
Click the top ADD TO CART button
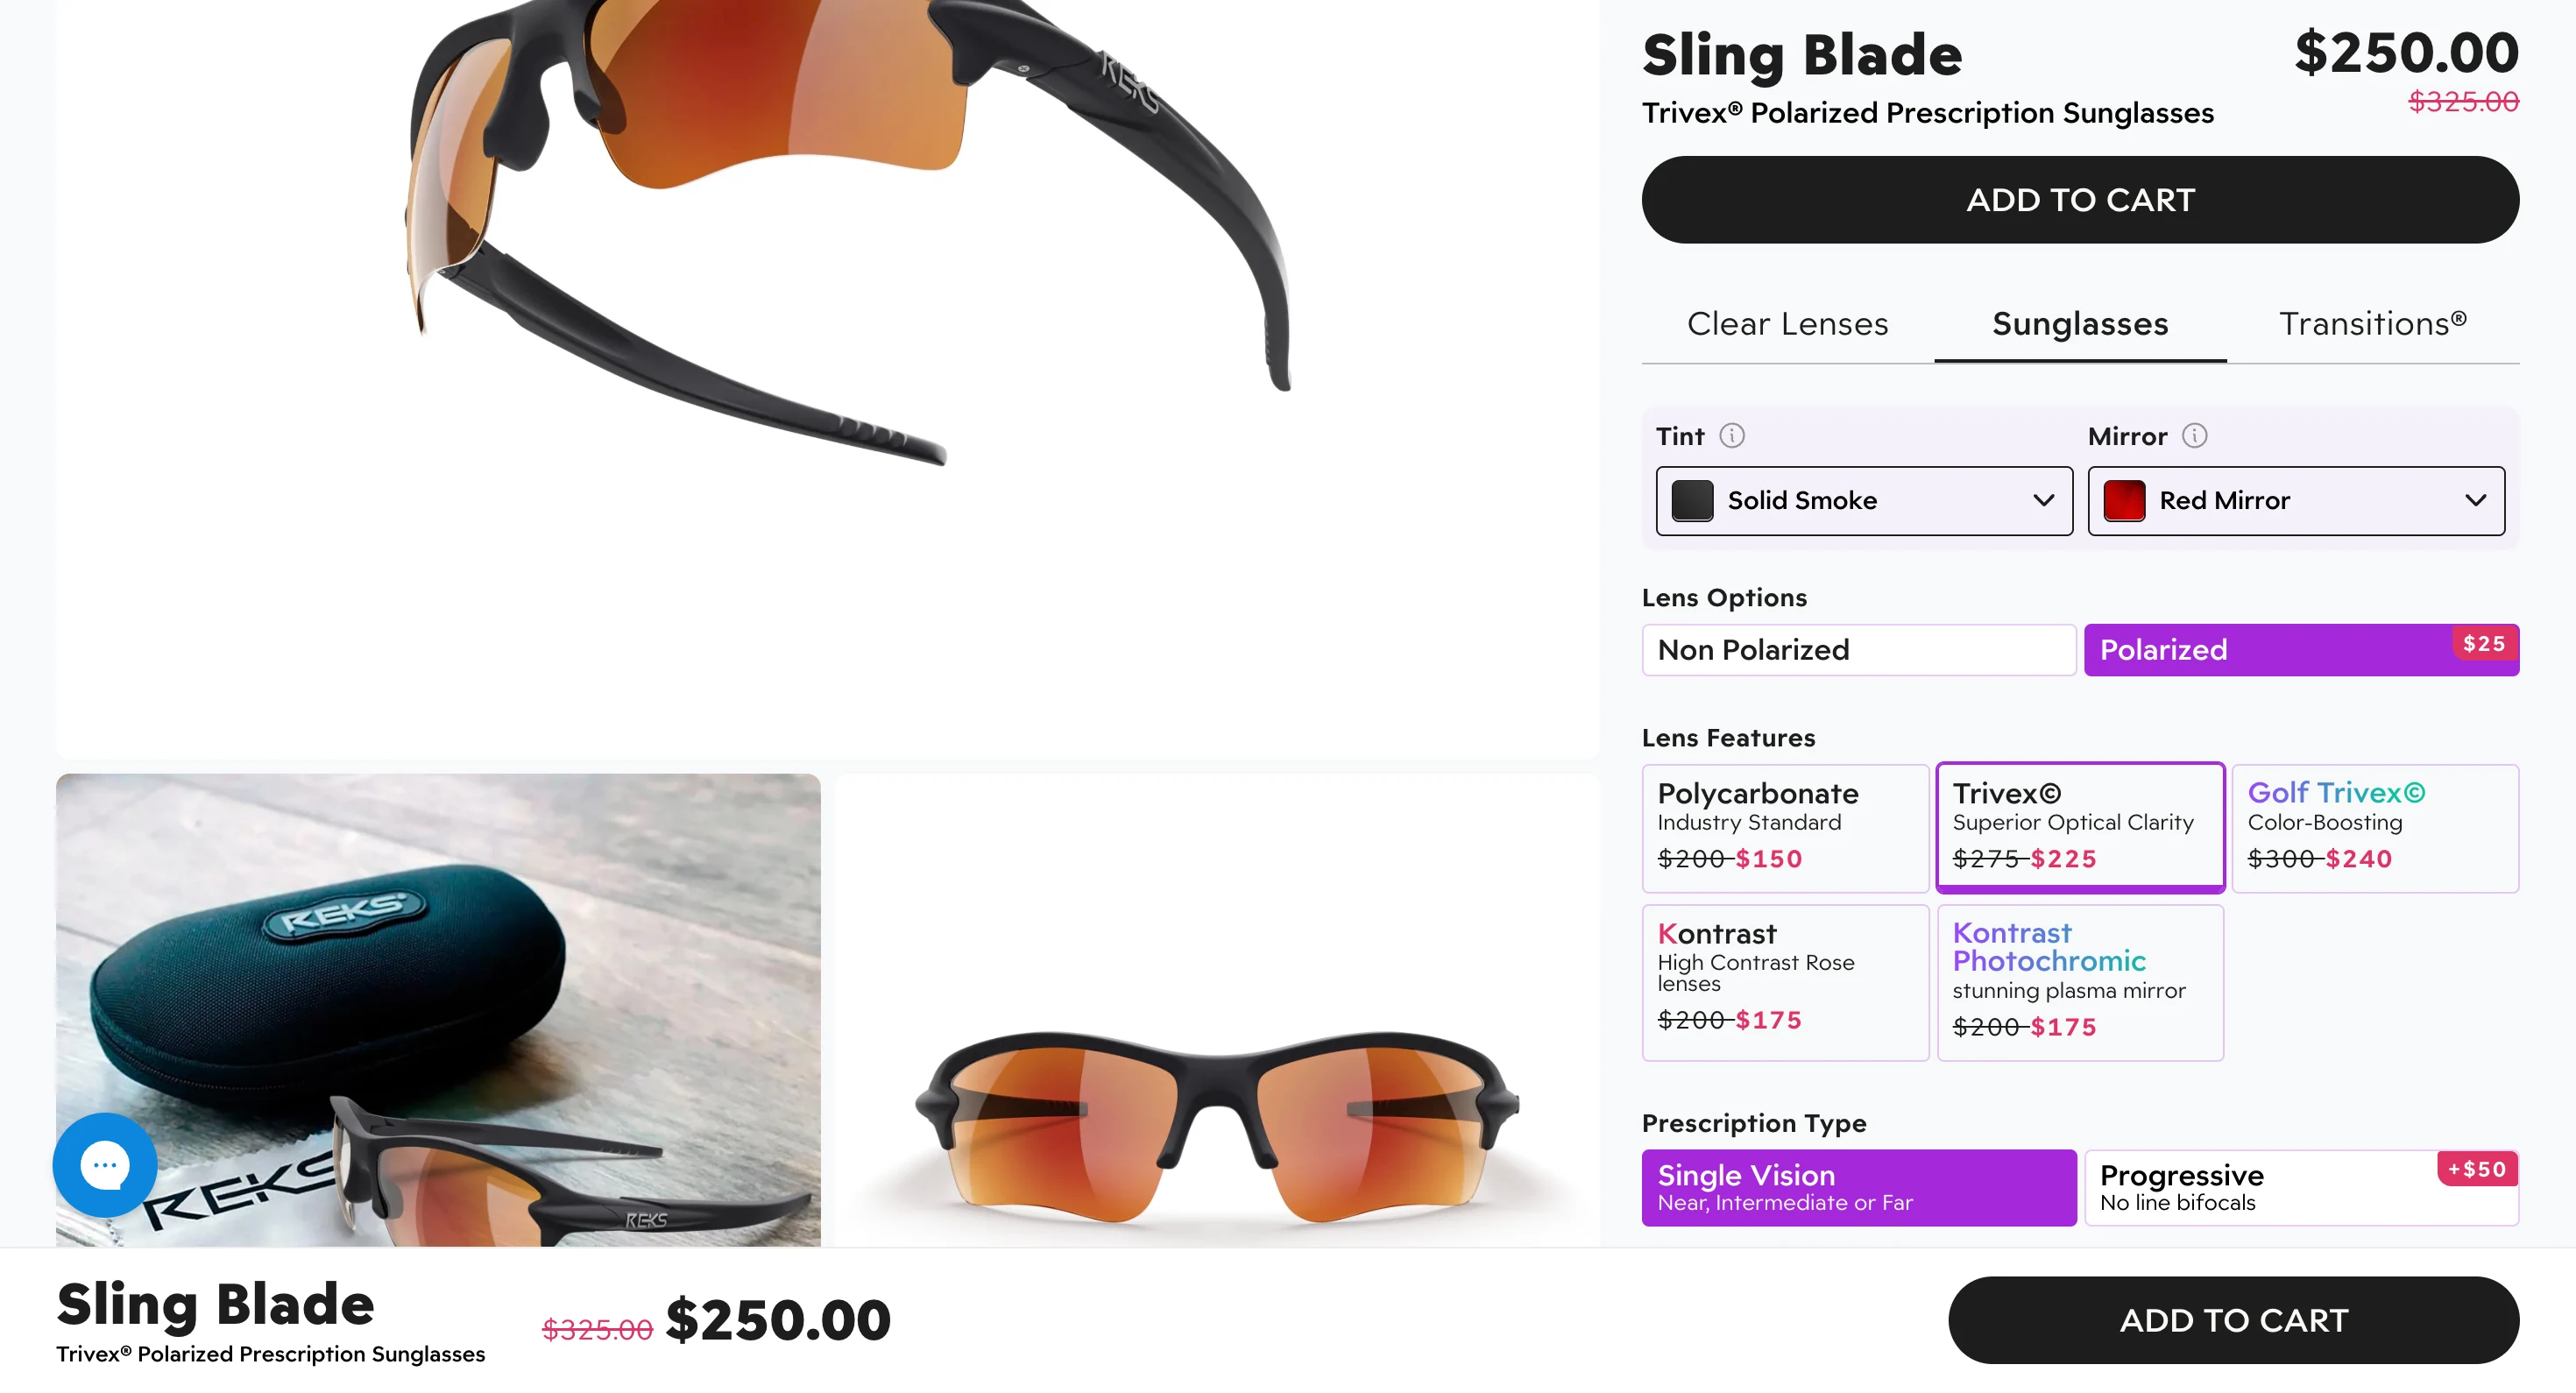[2080, 199]
